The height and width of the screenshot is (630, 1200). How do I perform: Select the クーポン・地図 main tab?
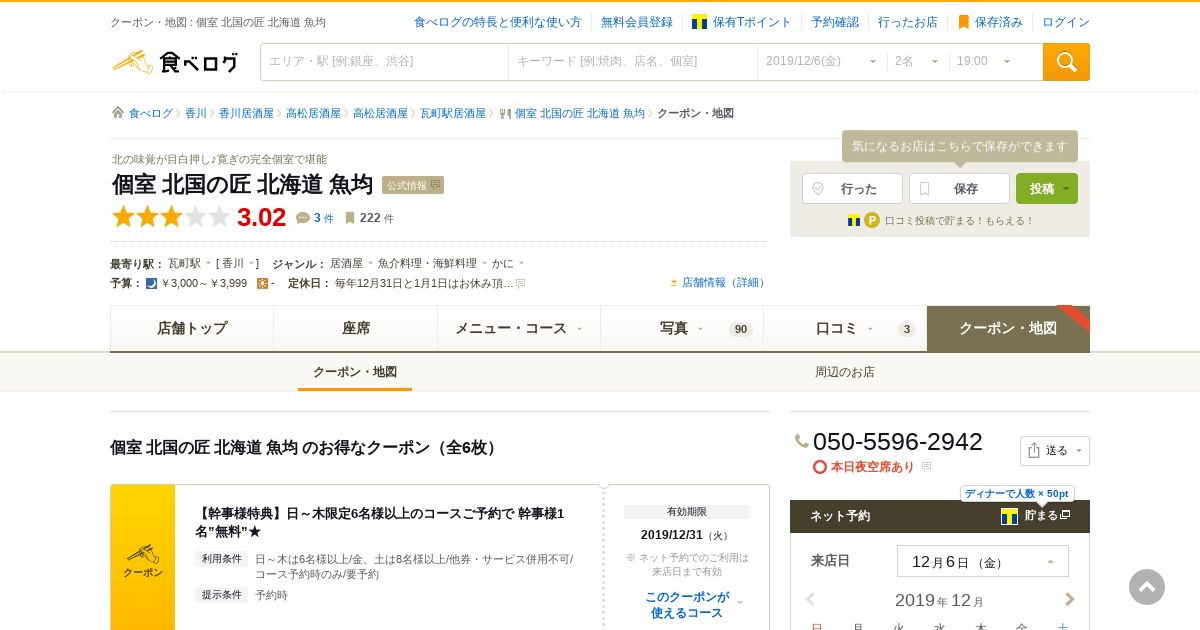tap(1008, 328)
